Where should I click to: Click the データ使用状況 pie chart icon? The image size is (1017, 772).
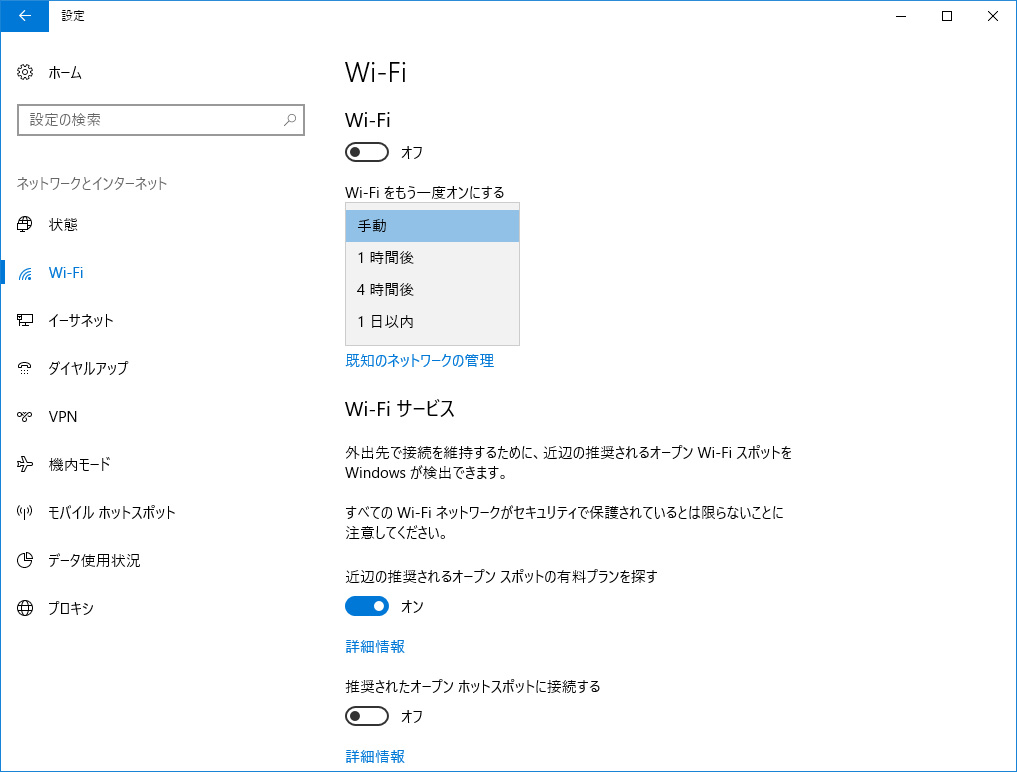click(x=26, y=561)
